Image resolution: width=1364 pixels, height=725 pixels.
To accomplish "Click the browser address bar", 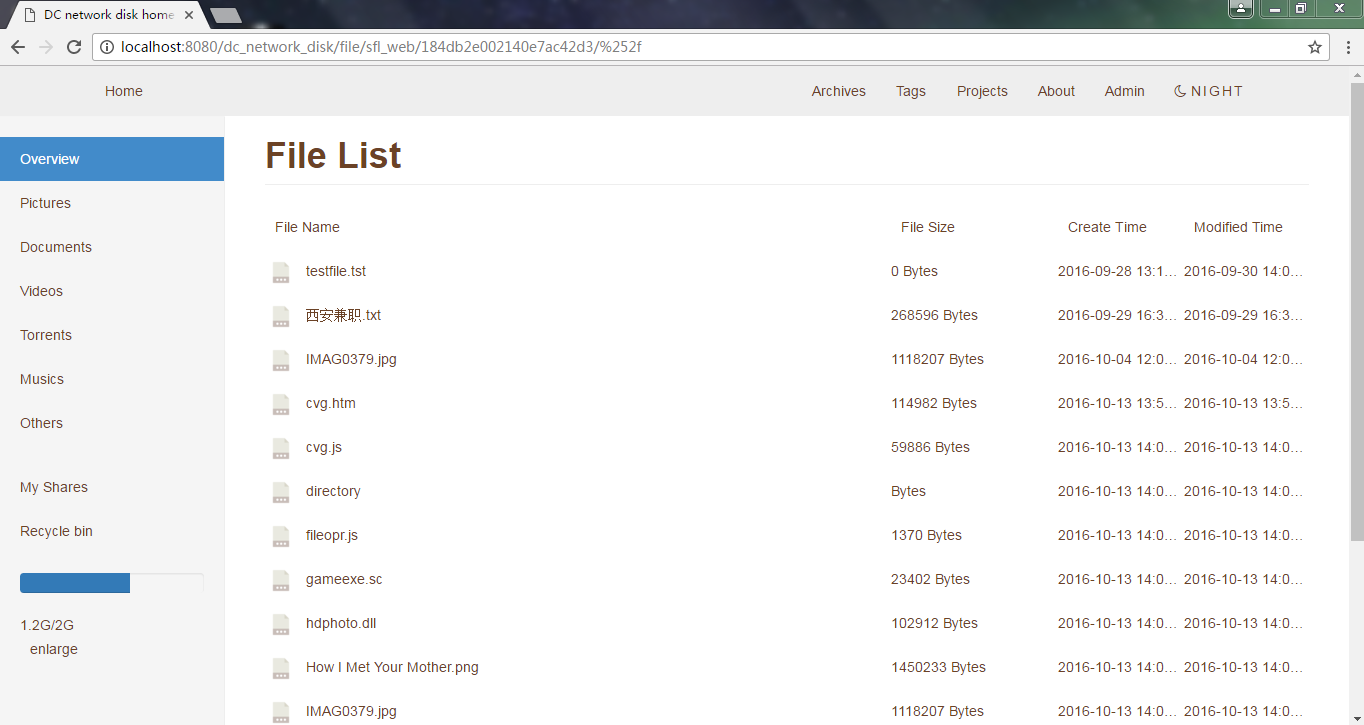I will point(710,47).
